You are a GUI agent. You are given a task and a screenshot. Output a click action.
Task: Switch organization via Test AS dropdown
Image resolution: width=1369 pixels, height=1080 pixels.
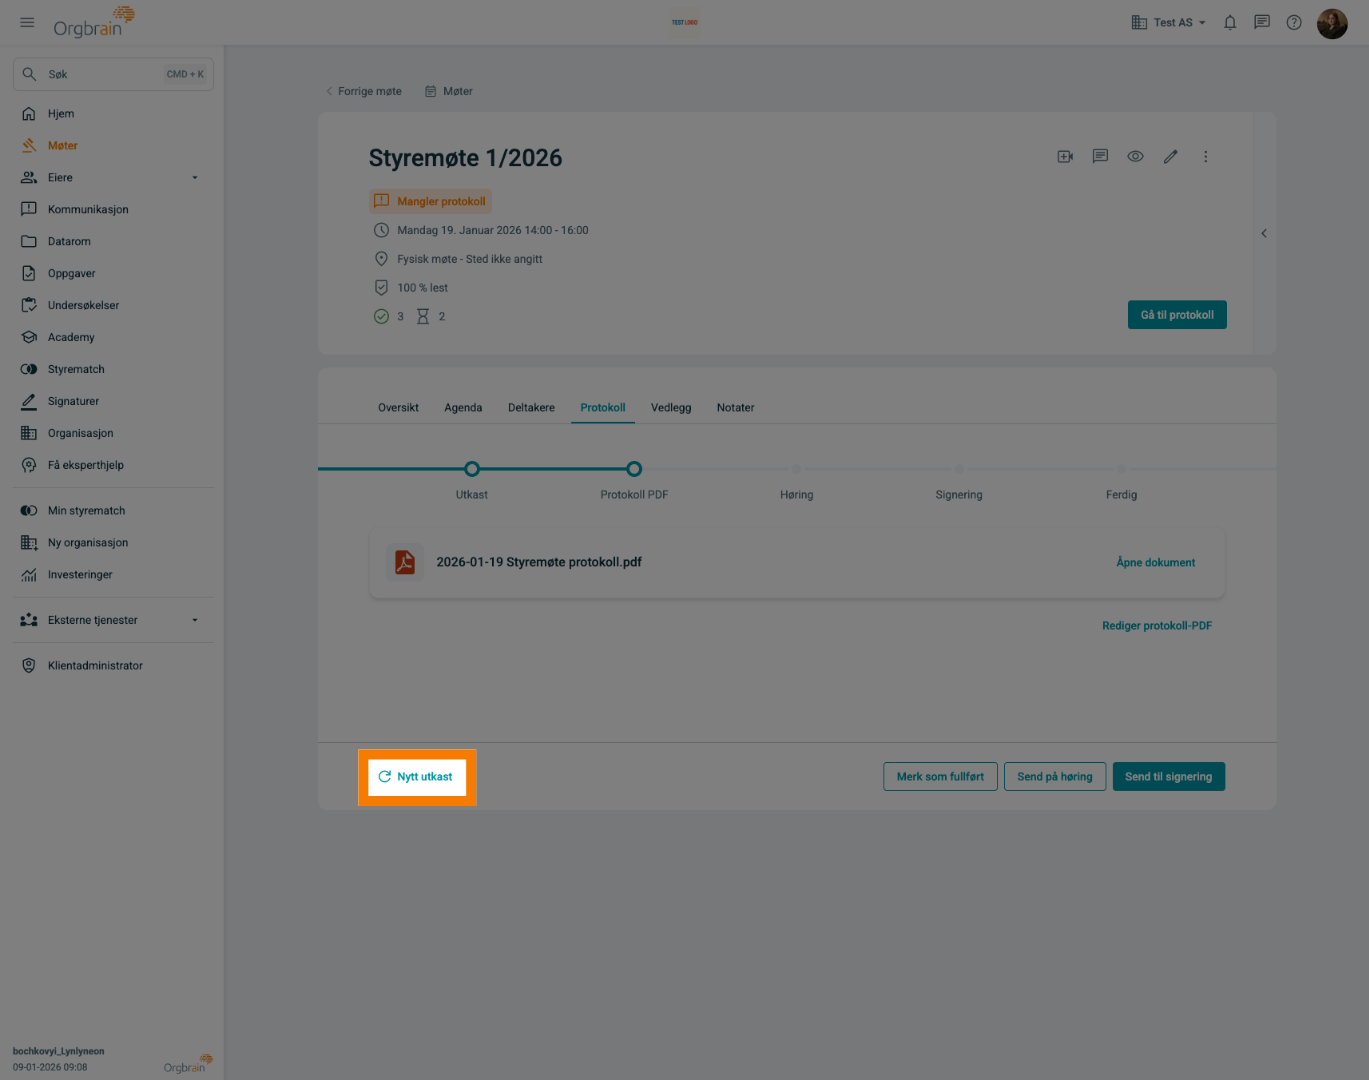tap(1168, 22)
